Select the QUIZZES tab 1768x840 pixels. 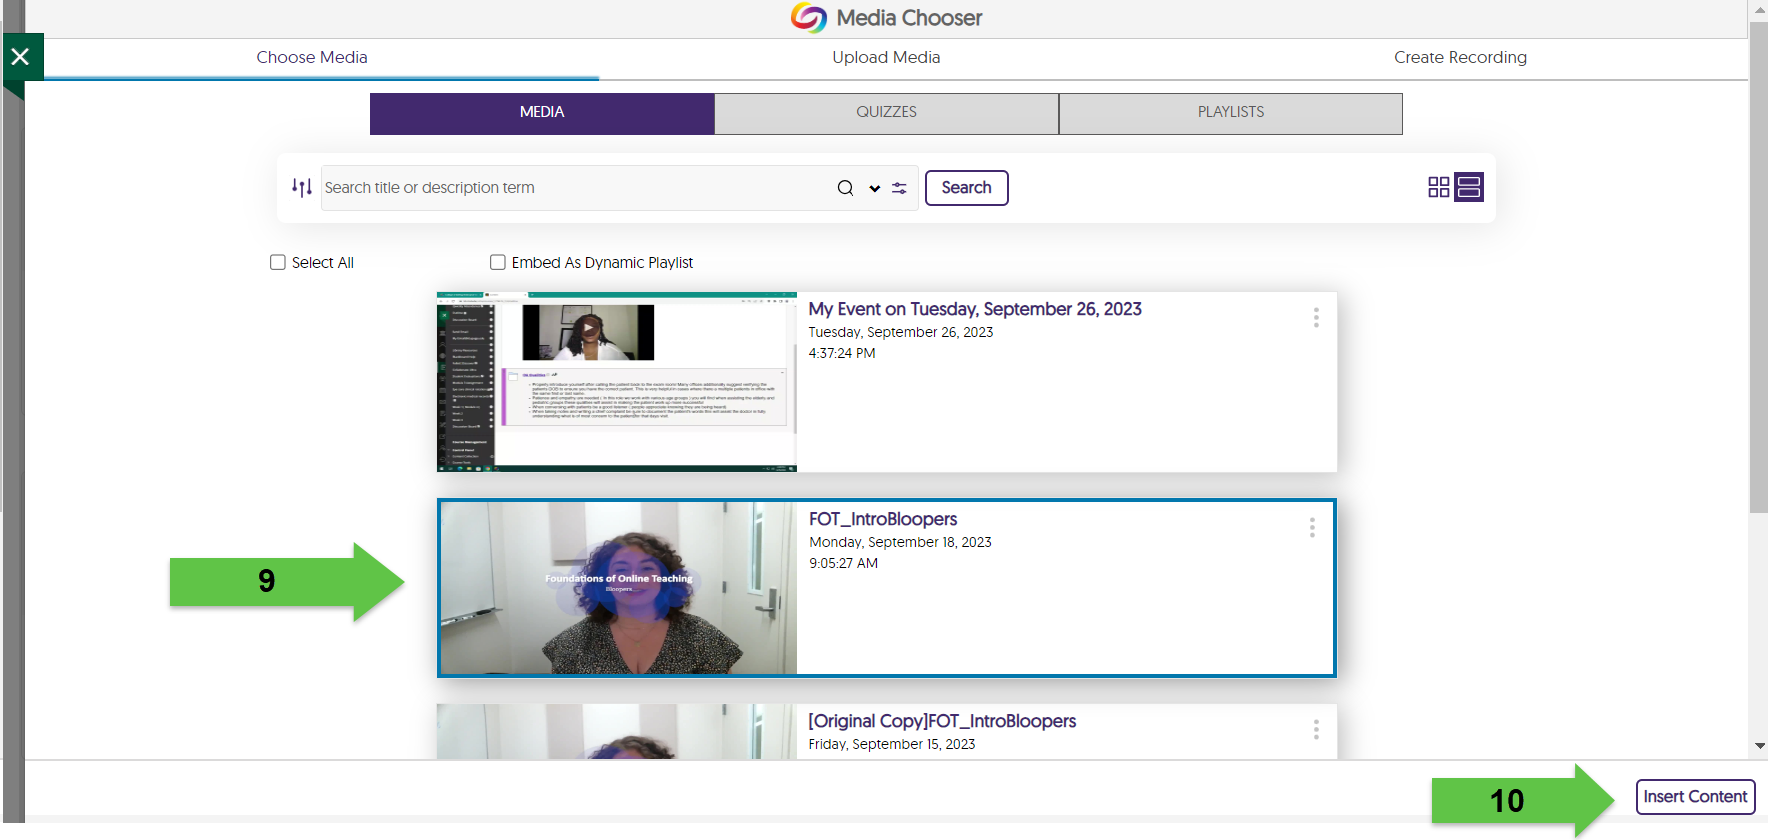click(886, 113)
